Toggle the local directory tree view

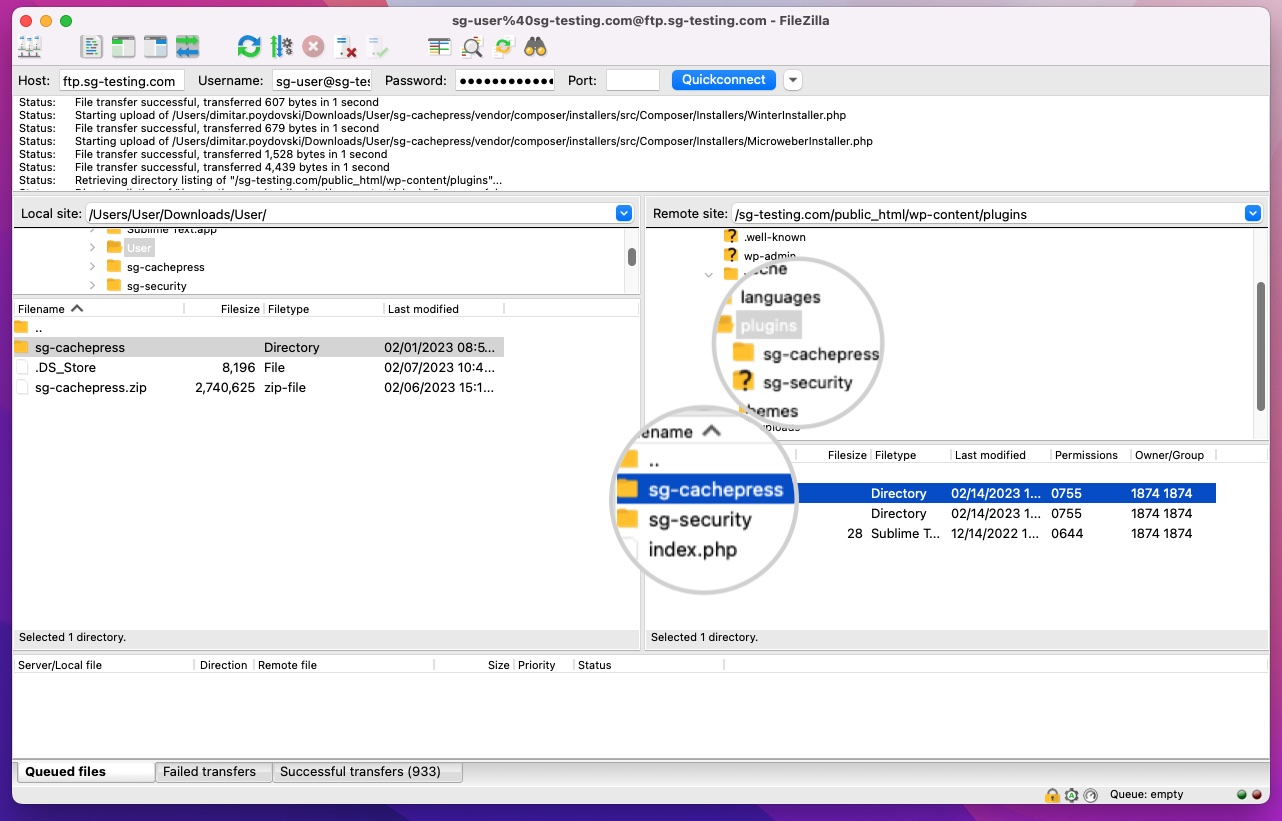point(123,46)
